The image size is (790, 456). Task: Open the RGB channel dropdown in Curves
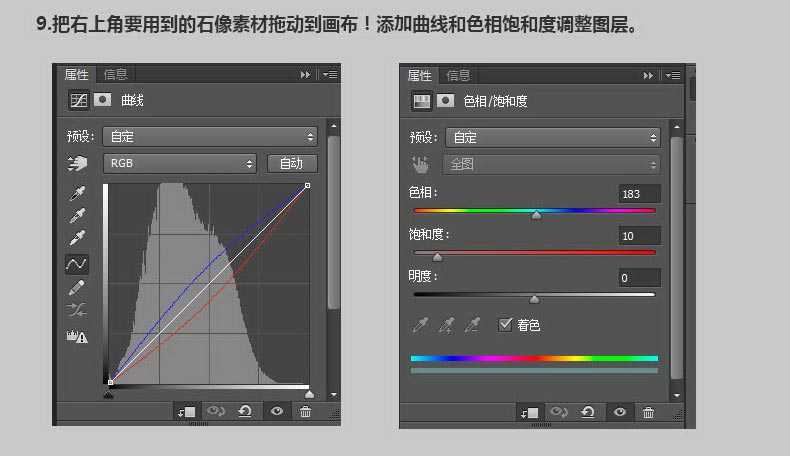pos(180,163)
